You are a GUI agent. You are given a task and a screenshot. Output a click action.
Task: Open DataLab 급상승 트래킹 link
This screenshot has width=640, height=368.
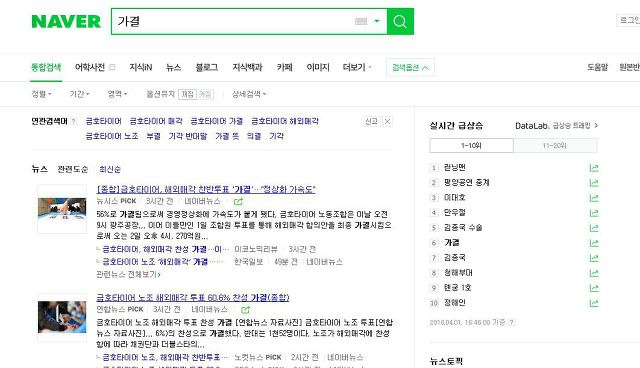[x=556, y=126]
